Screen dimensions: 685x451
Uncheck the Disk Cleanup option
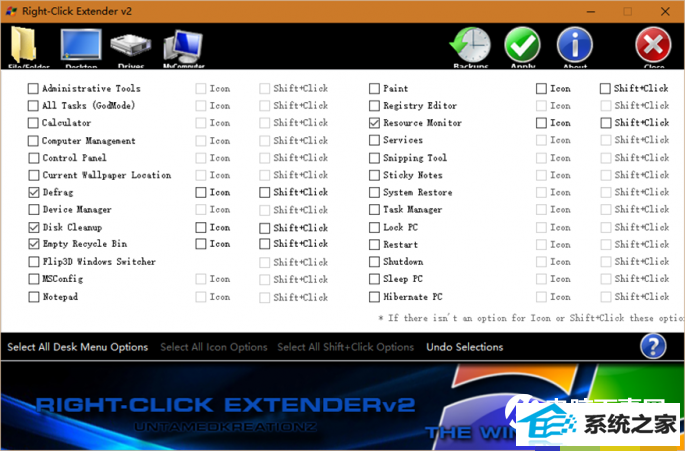click(34, 227)
